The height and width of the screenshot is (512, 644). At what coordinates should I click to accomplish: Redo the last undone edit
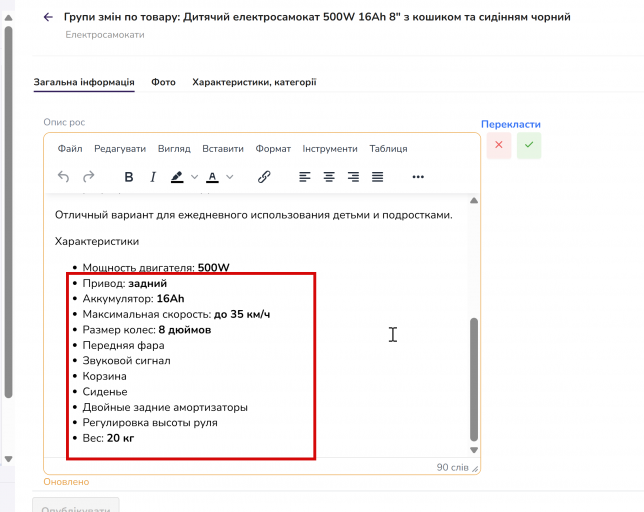tap(88, 177)
